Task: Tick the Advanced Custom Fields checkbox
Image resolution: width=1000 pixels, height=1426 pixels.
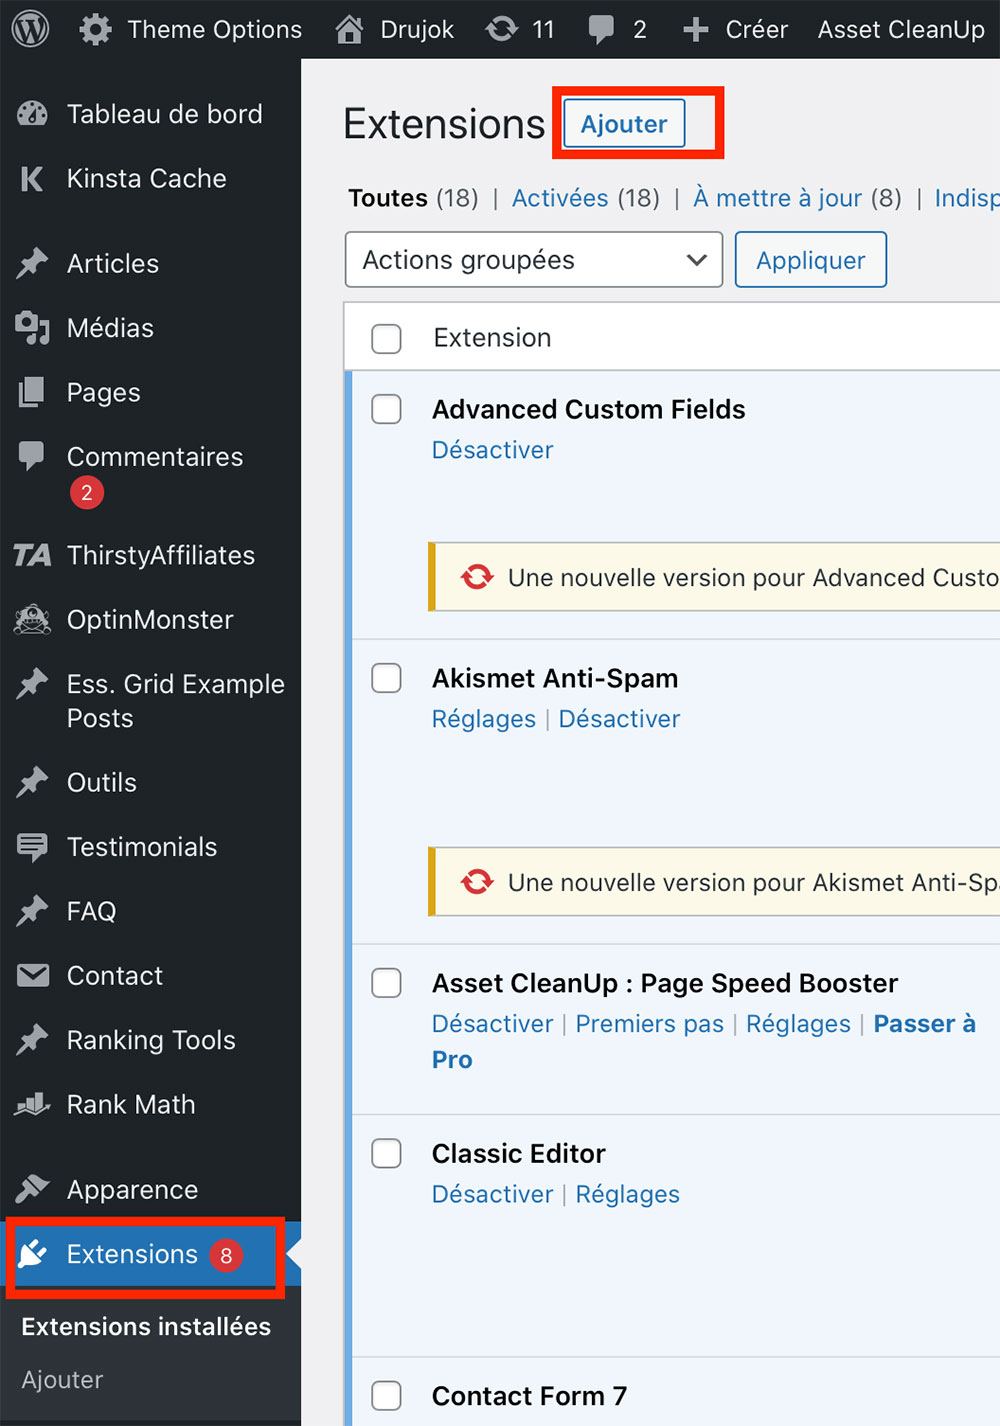Action: coord(387,409)
